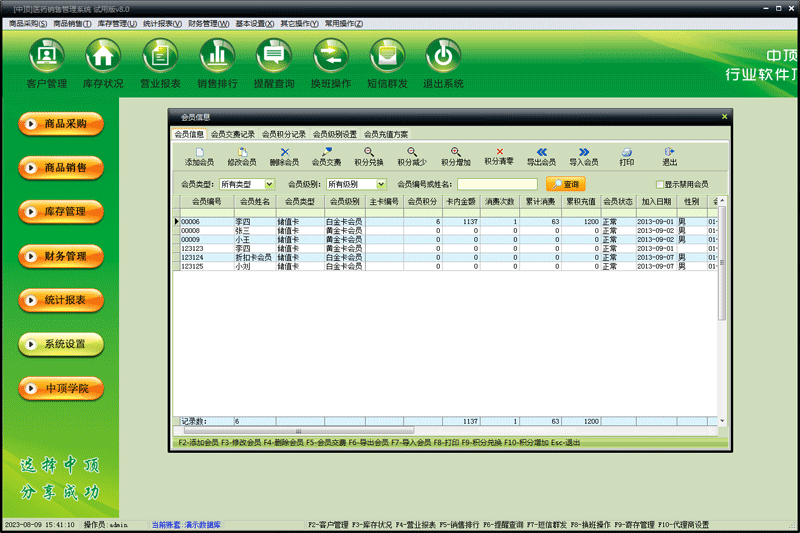800x533 pixels.
Task: Open 提醒查询 reminder query icon
Action: pyautogui.click(x=274, y=64)
